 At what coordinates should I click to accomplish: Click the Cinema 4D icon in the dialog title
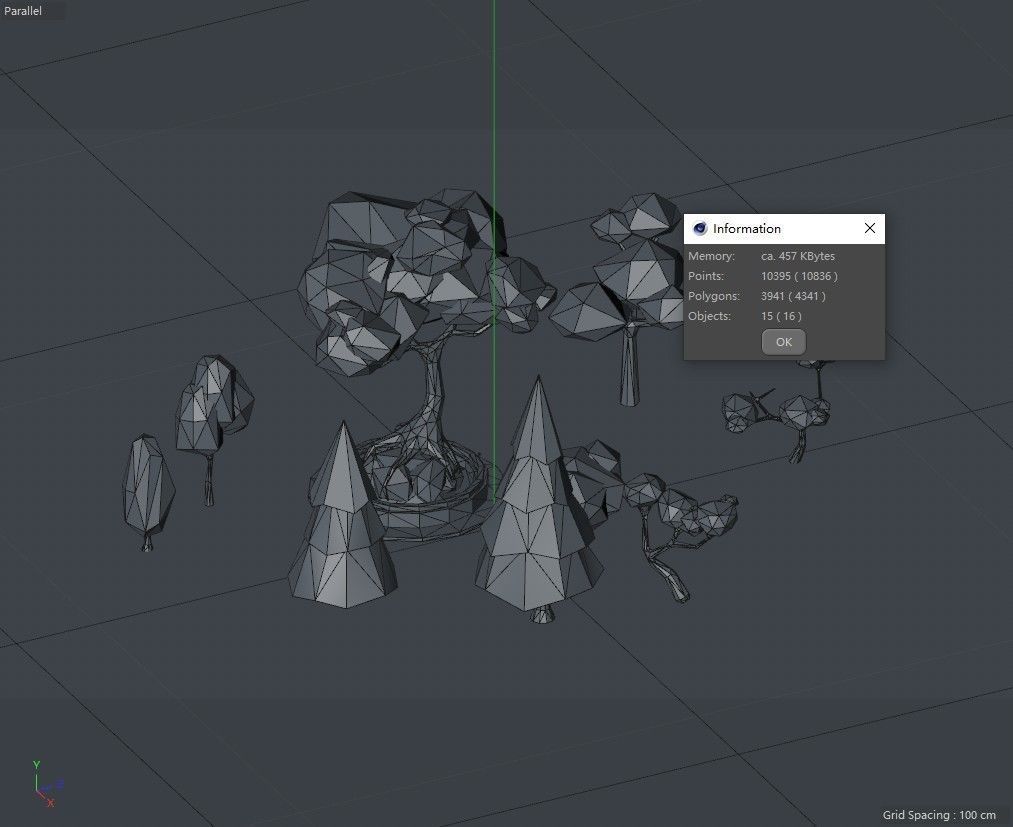(700, 228)
